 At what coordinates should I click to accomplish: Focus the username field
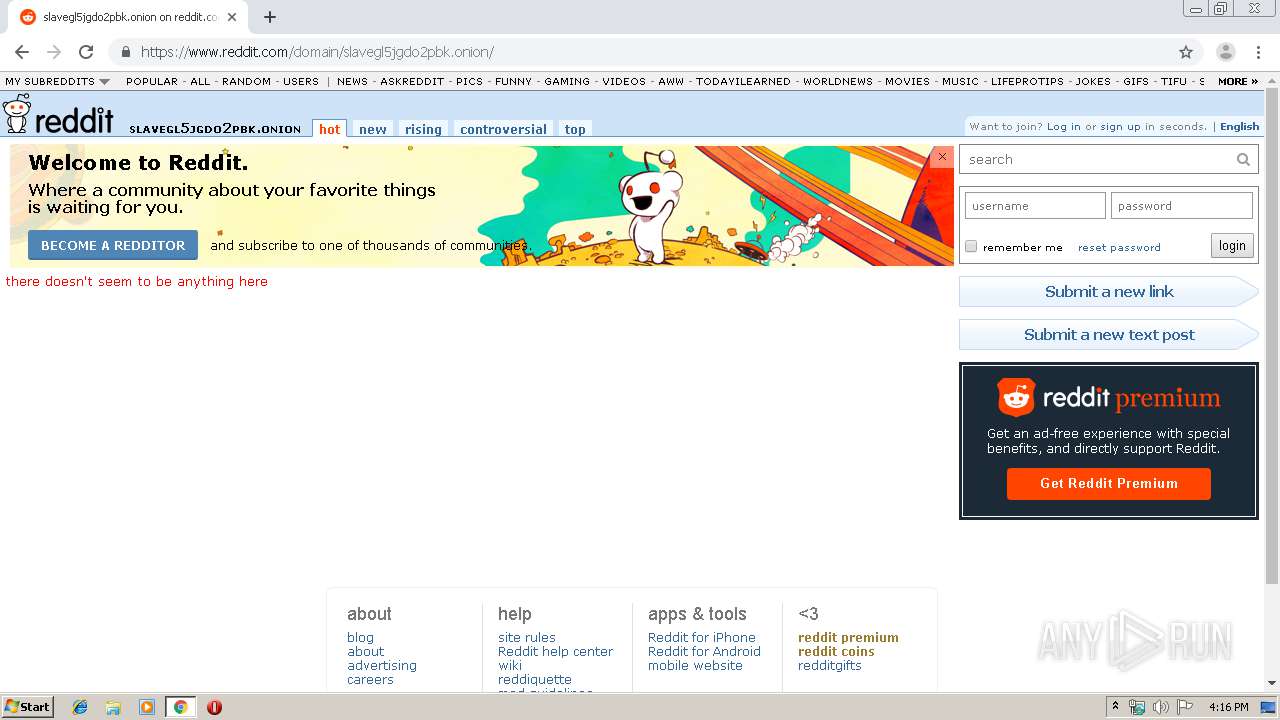point(1035,205)
